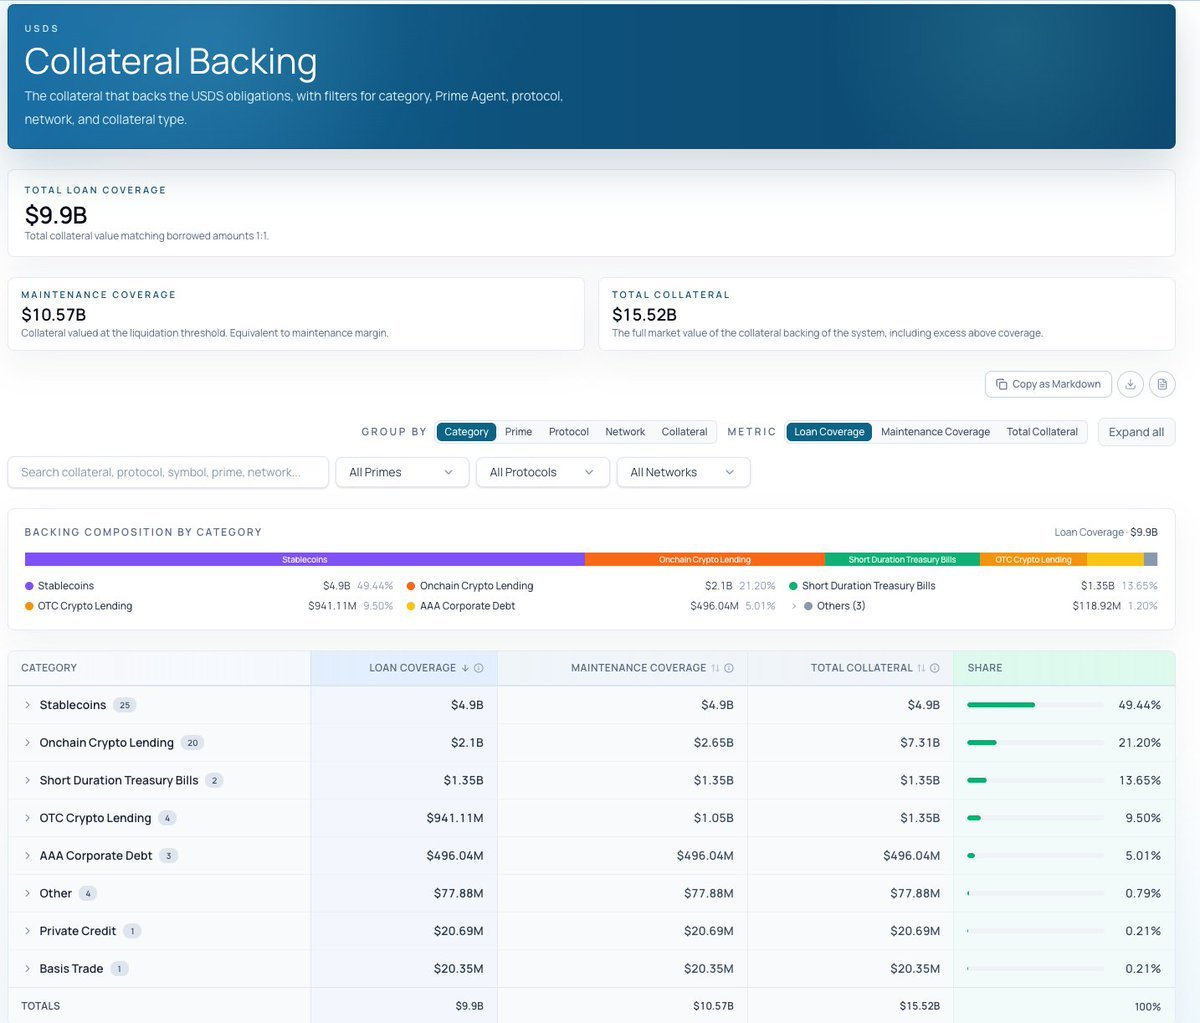Click the $2.65B Onchain Maintenance Coverage cell
Screen dimensions: 1200x1023
click(x=714, y=743)
